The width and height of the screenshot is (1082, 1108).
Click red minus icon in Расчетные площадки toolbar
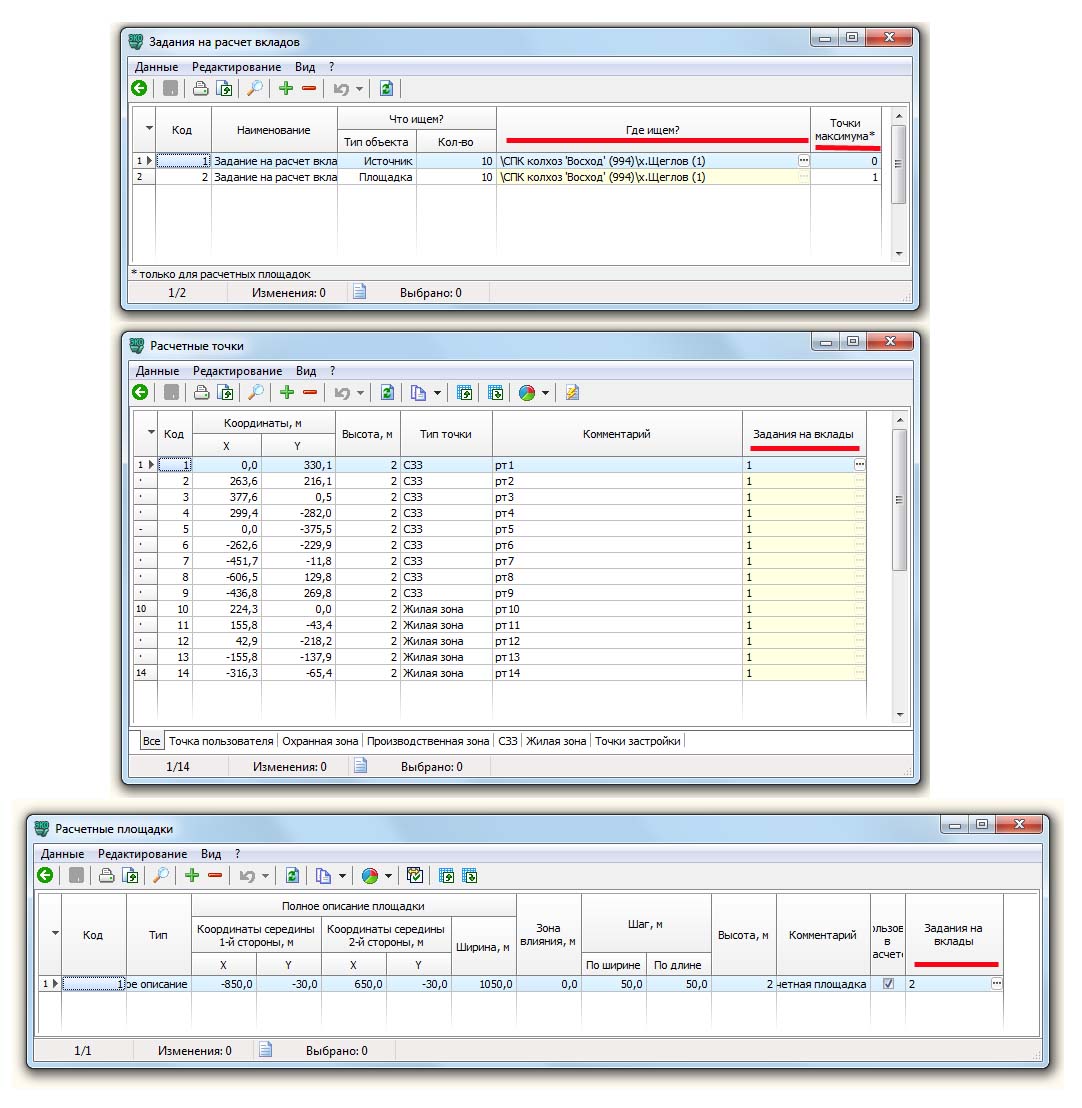215,876
